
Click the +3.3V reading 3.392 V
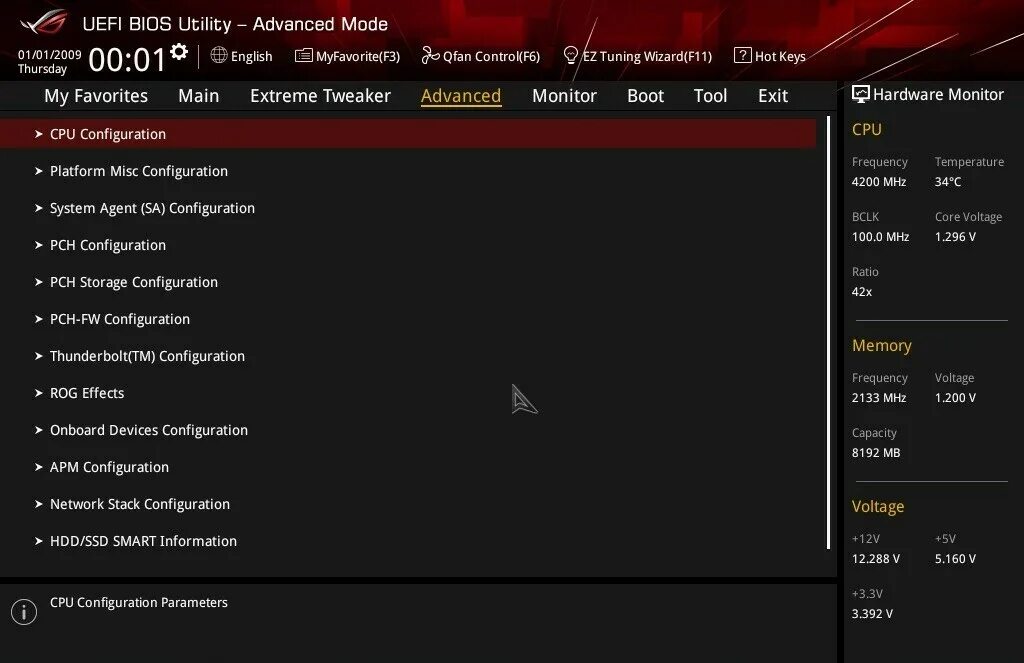(872, 614)
